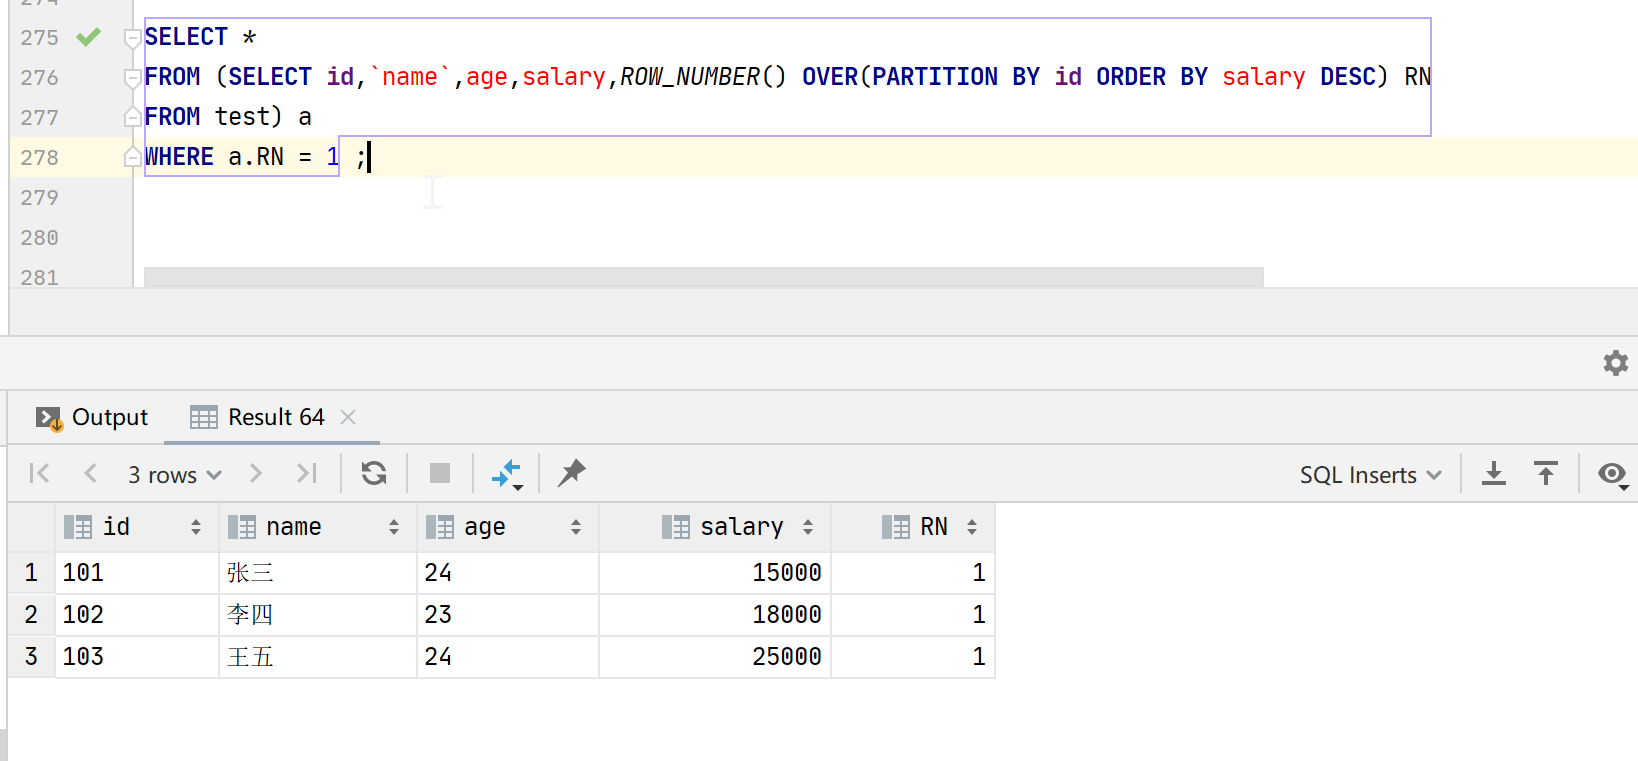Screen dimensions: 1638x761
Task: Select the cell with salary 25000
Action: 714,657
